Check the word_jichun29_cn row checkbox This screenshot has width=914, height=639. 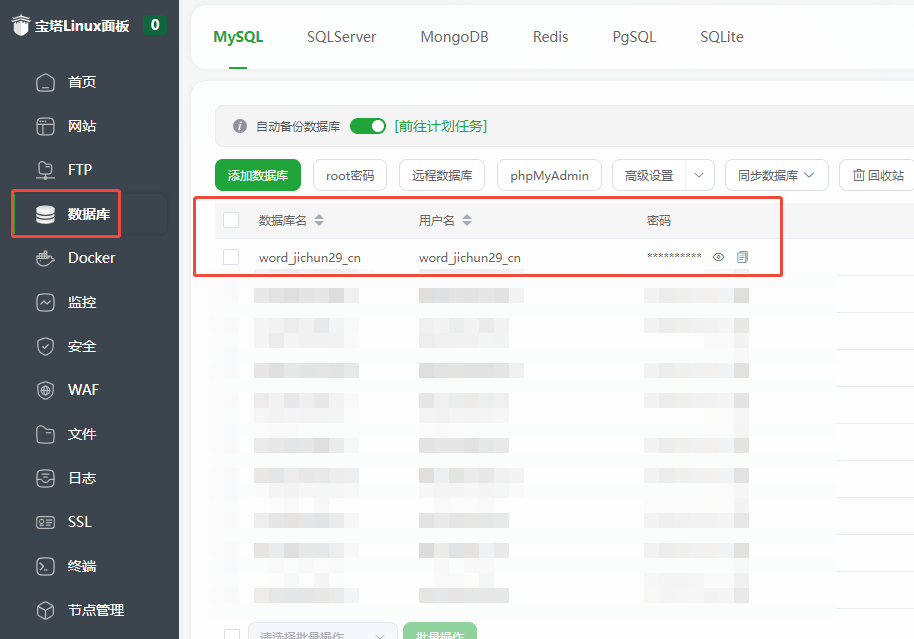pyautogui.click(x=231, y=257)
